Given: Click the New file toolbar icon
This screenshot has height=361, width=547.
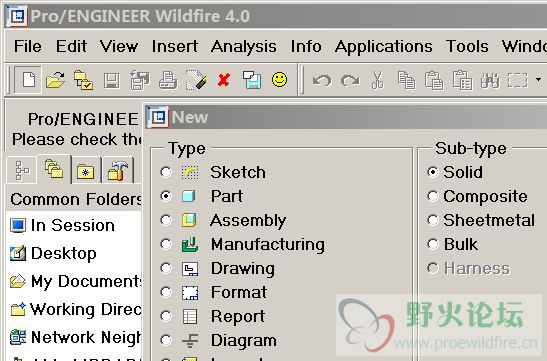Looking at the screenshot, I should point(28,80).
